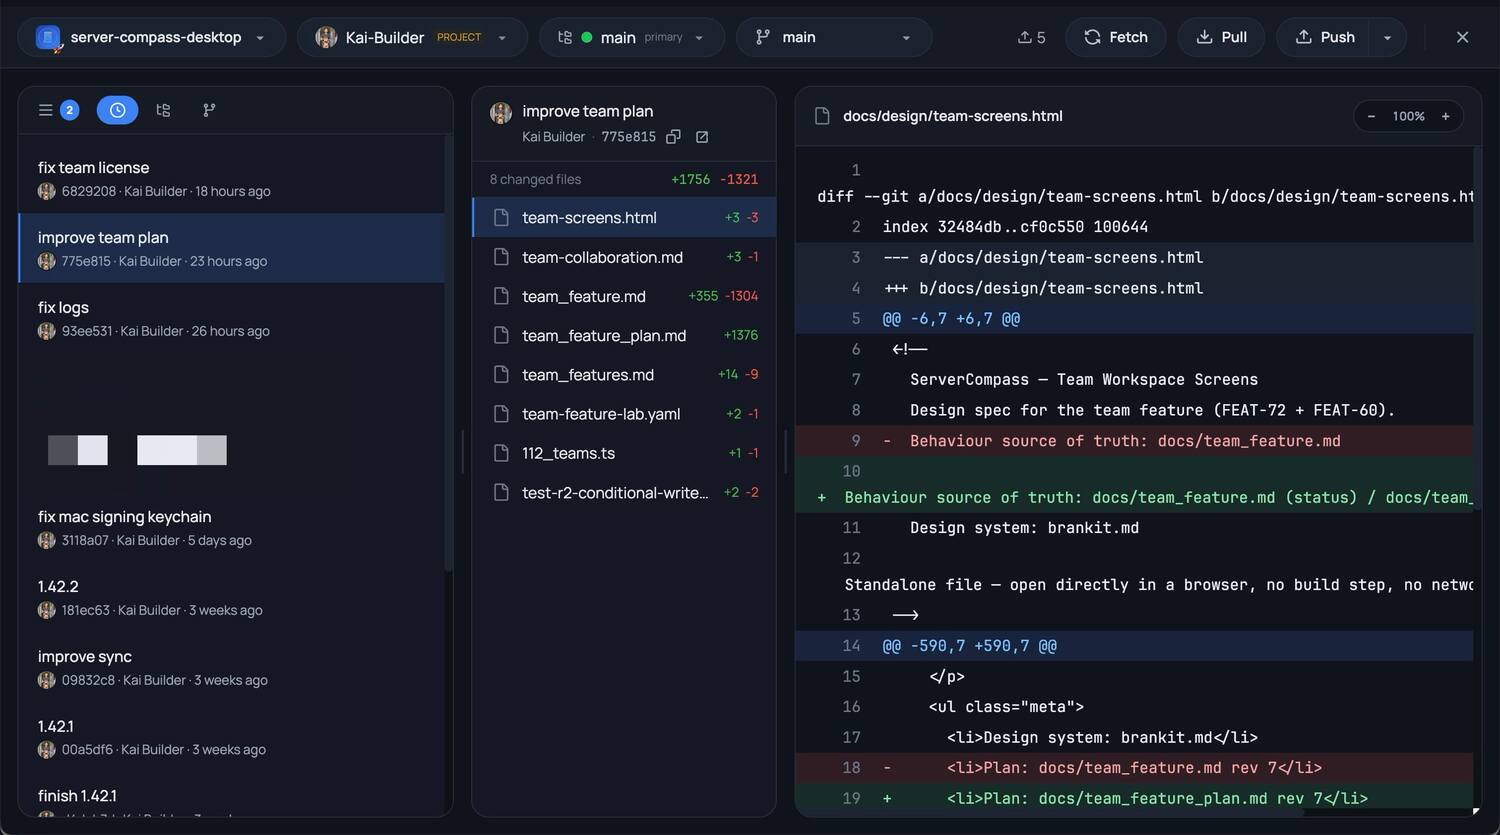Select the commit history clock tab
Viewport: 1500px width, 835px height.
tap(117, 110)
